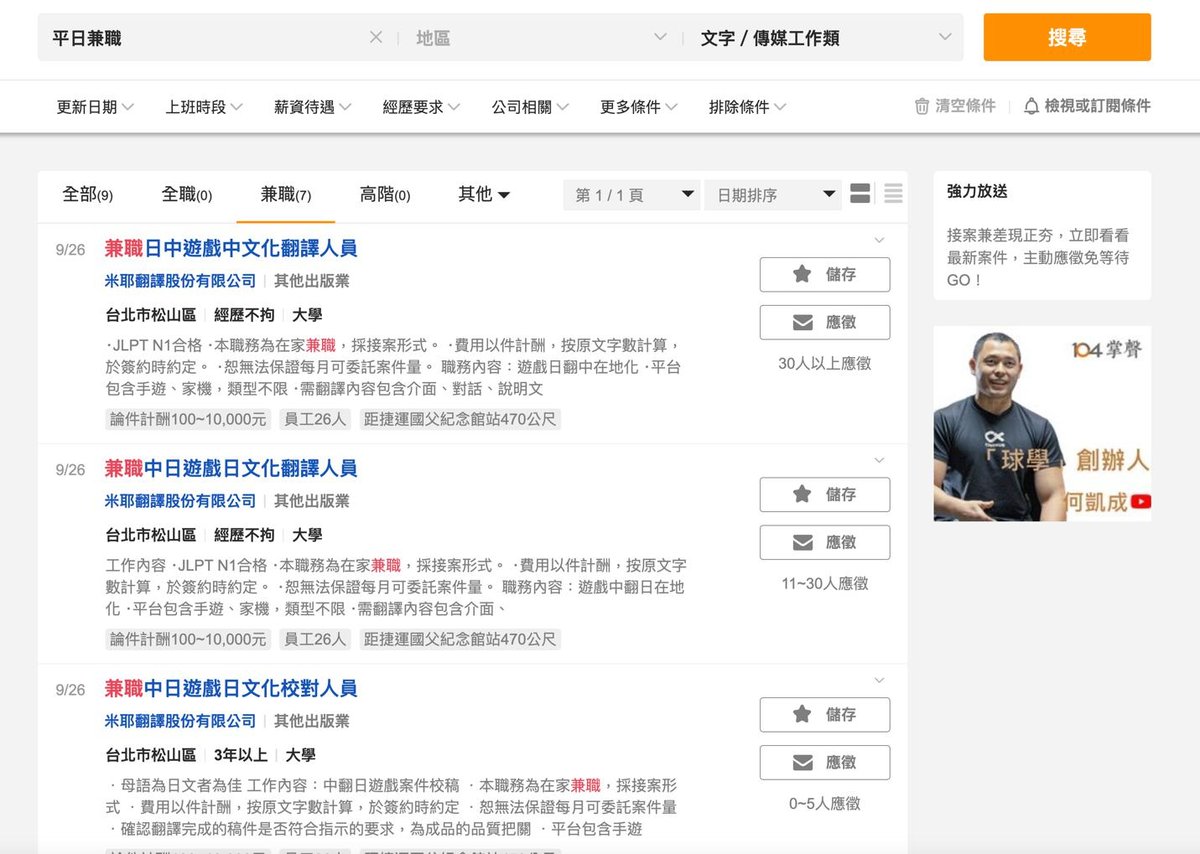
Task: Save the 日中遊戲中文化翻譯人員 job with the star button
Action: coord(824,275)
